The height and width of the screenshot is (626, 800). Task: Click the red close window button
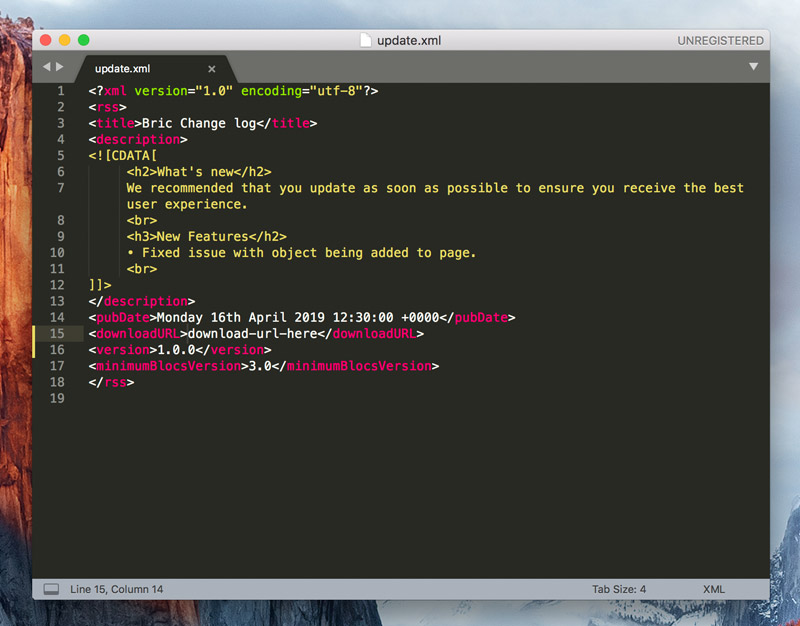pyautogui.click(x=45, y=40)
